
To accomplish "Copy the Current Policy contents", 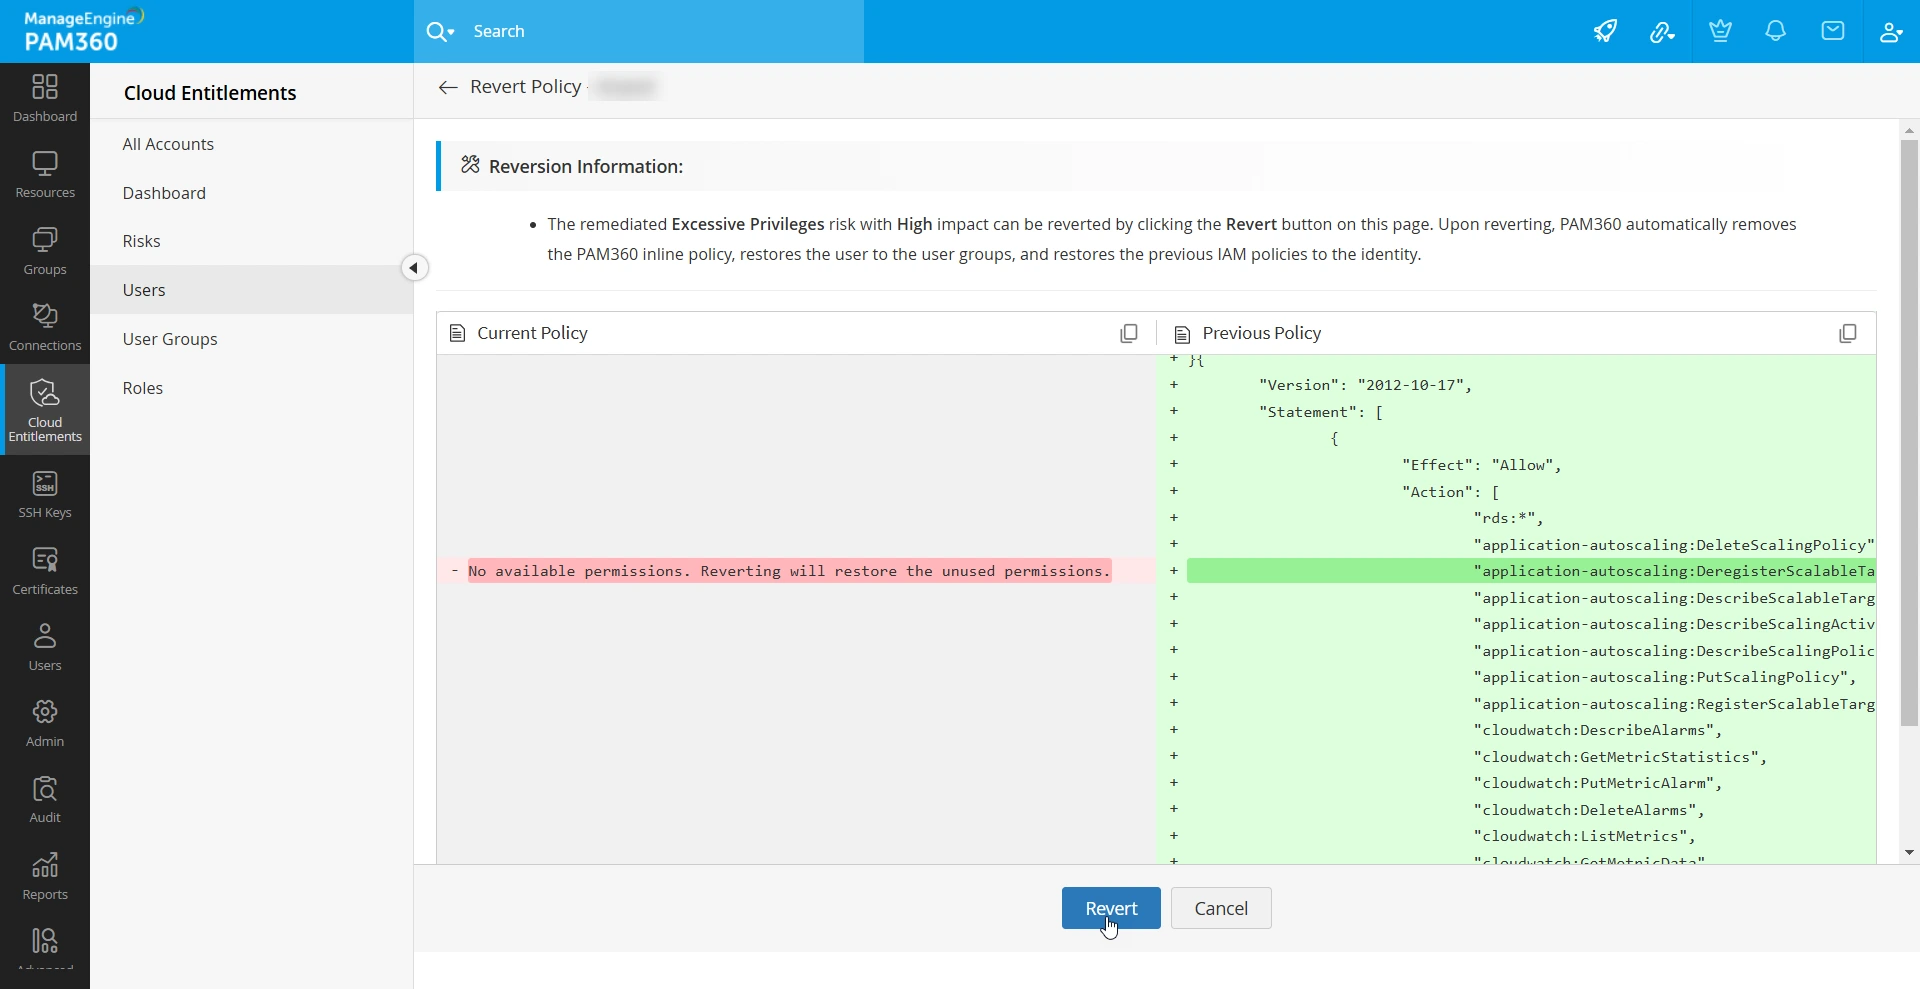I will point(1129,333).
